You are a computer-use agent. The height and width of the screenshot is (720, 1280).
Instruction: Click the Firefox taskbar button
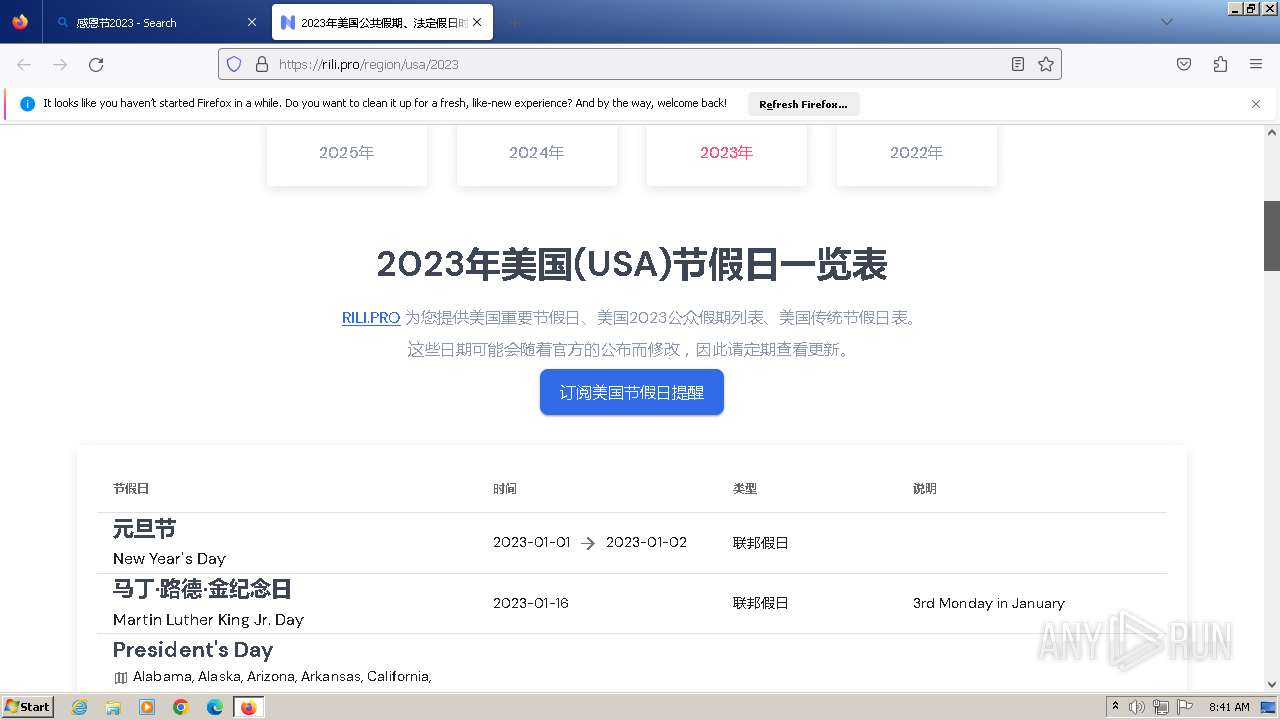coord(249,707)
